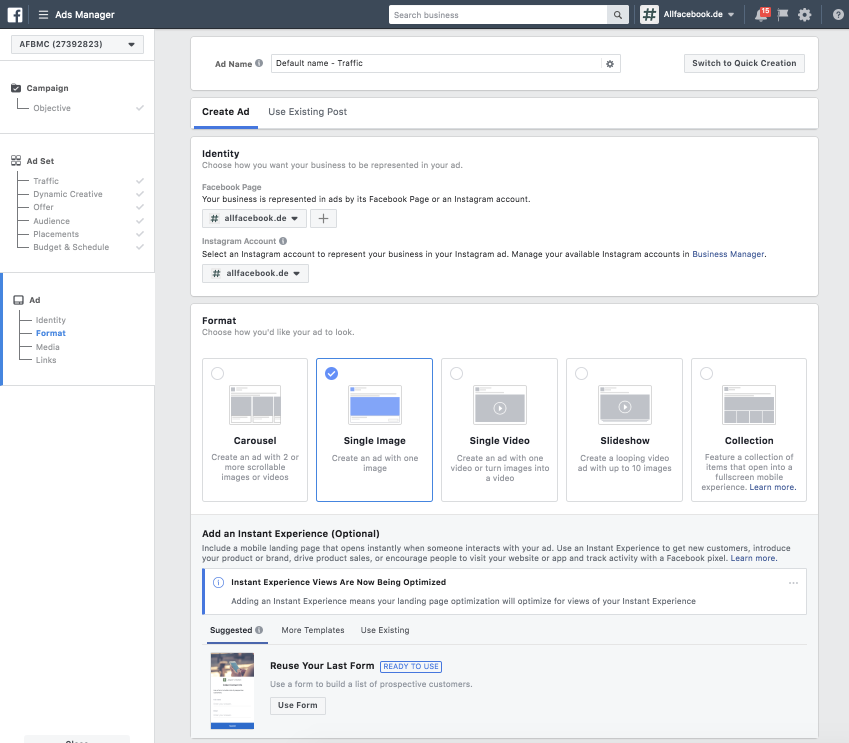The width and height of the screenshot is (849, 743).
Task: Click the Single Image format illustration
Action: pos(375,405)
